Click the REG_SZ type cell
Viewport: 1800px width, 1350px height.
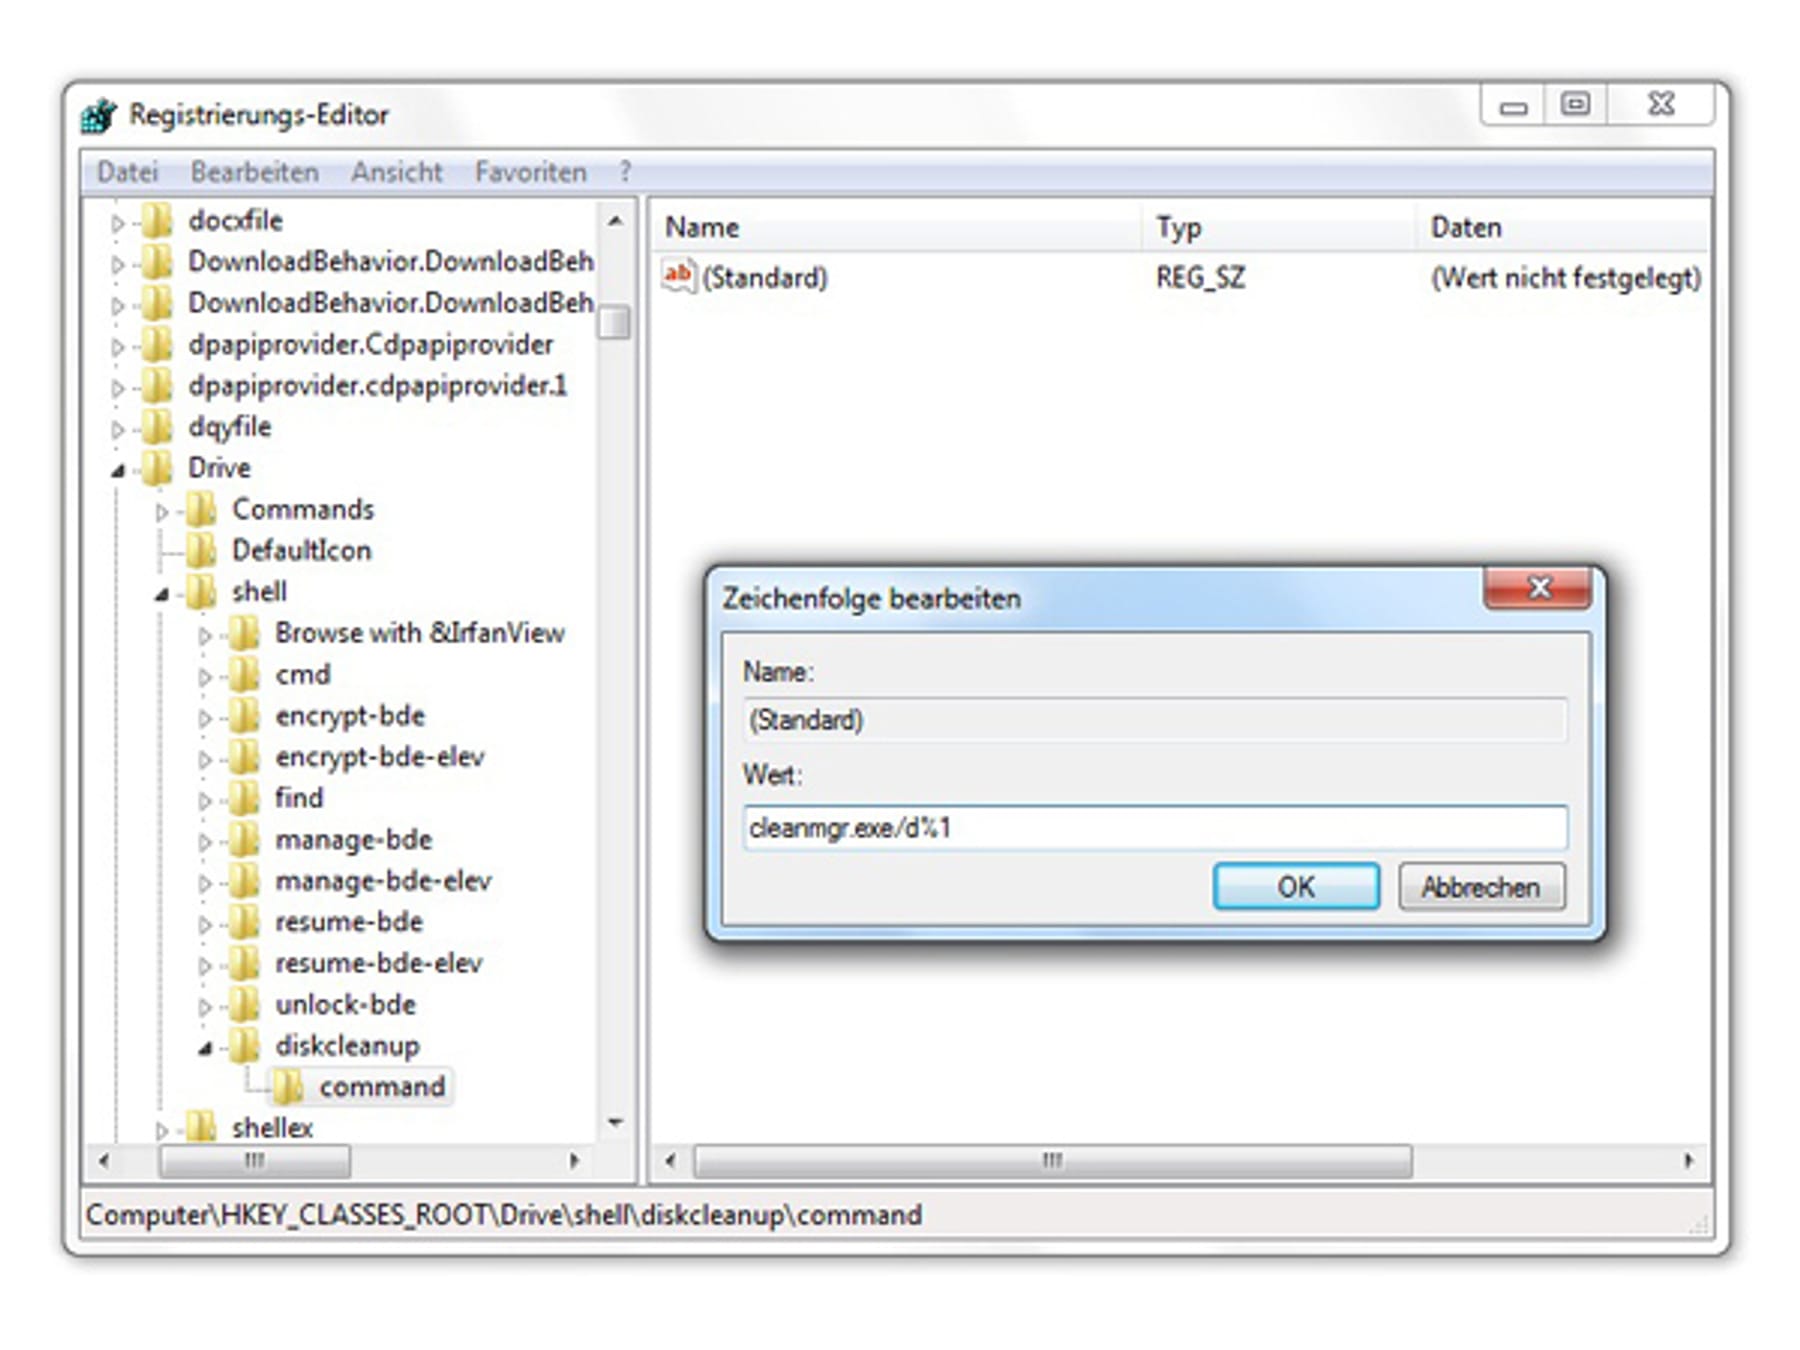point(1201,277)
